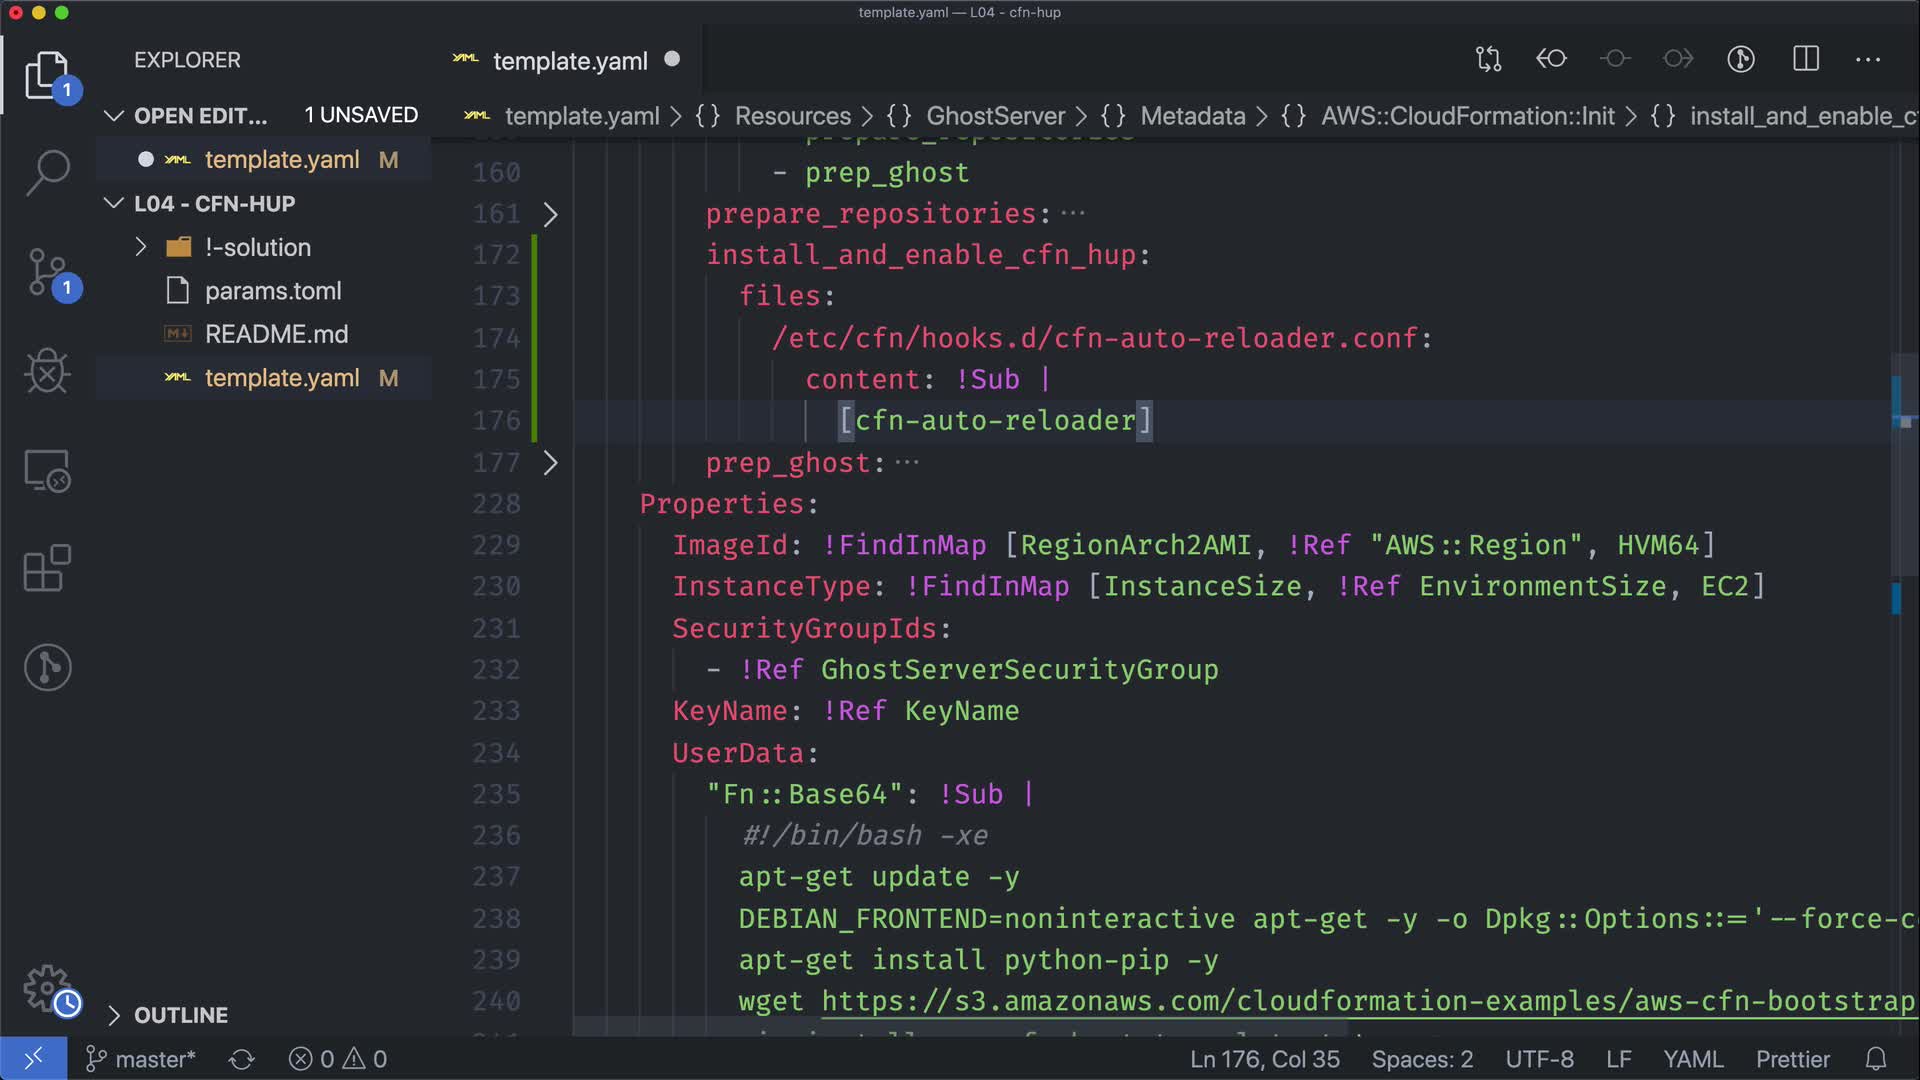Click the master branch indicator

coord(141,1059)
